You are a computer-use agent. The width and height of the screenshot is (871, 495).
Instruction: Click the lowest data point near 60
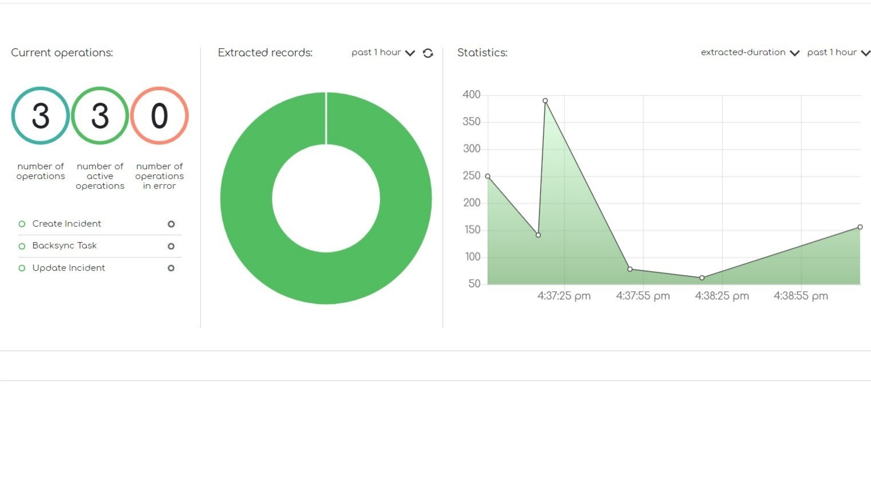click(702, 278)
